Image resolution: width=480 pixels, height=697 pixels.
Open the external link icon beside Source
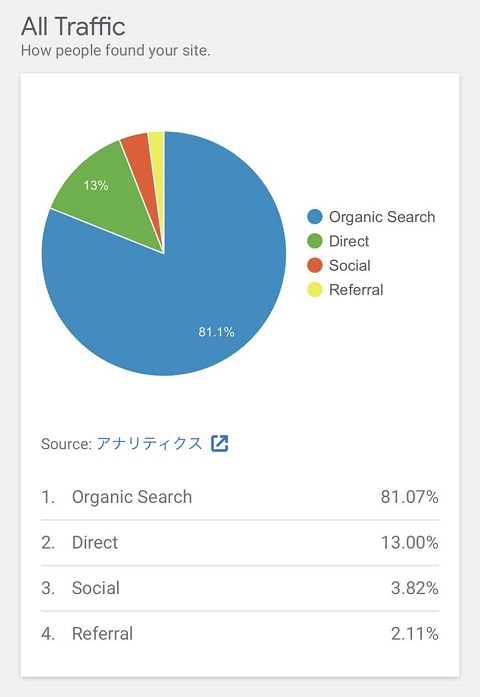coord(220,443)
